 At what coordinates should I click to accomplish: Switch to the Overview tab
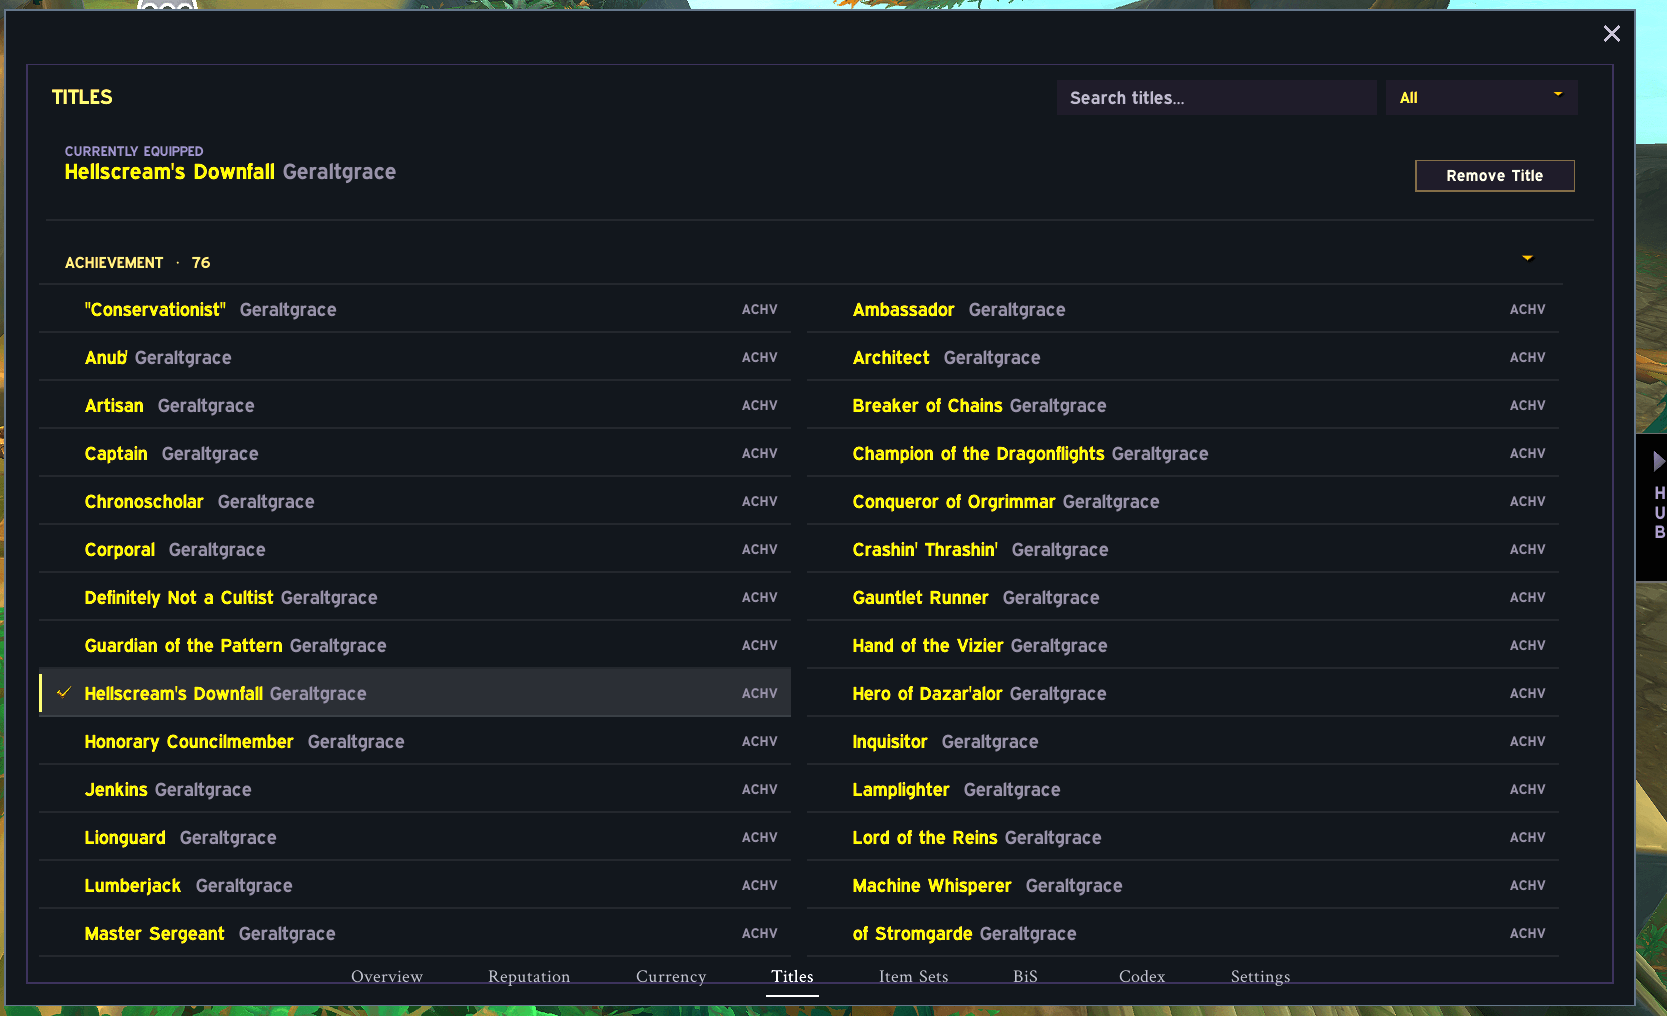pos(387,977)
